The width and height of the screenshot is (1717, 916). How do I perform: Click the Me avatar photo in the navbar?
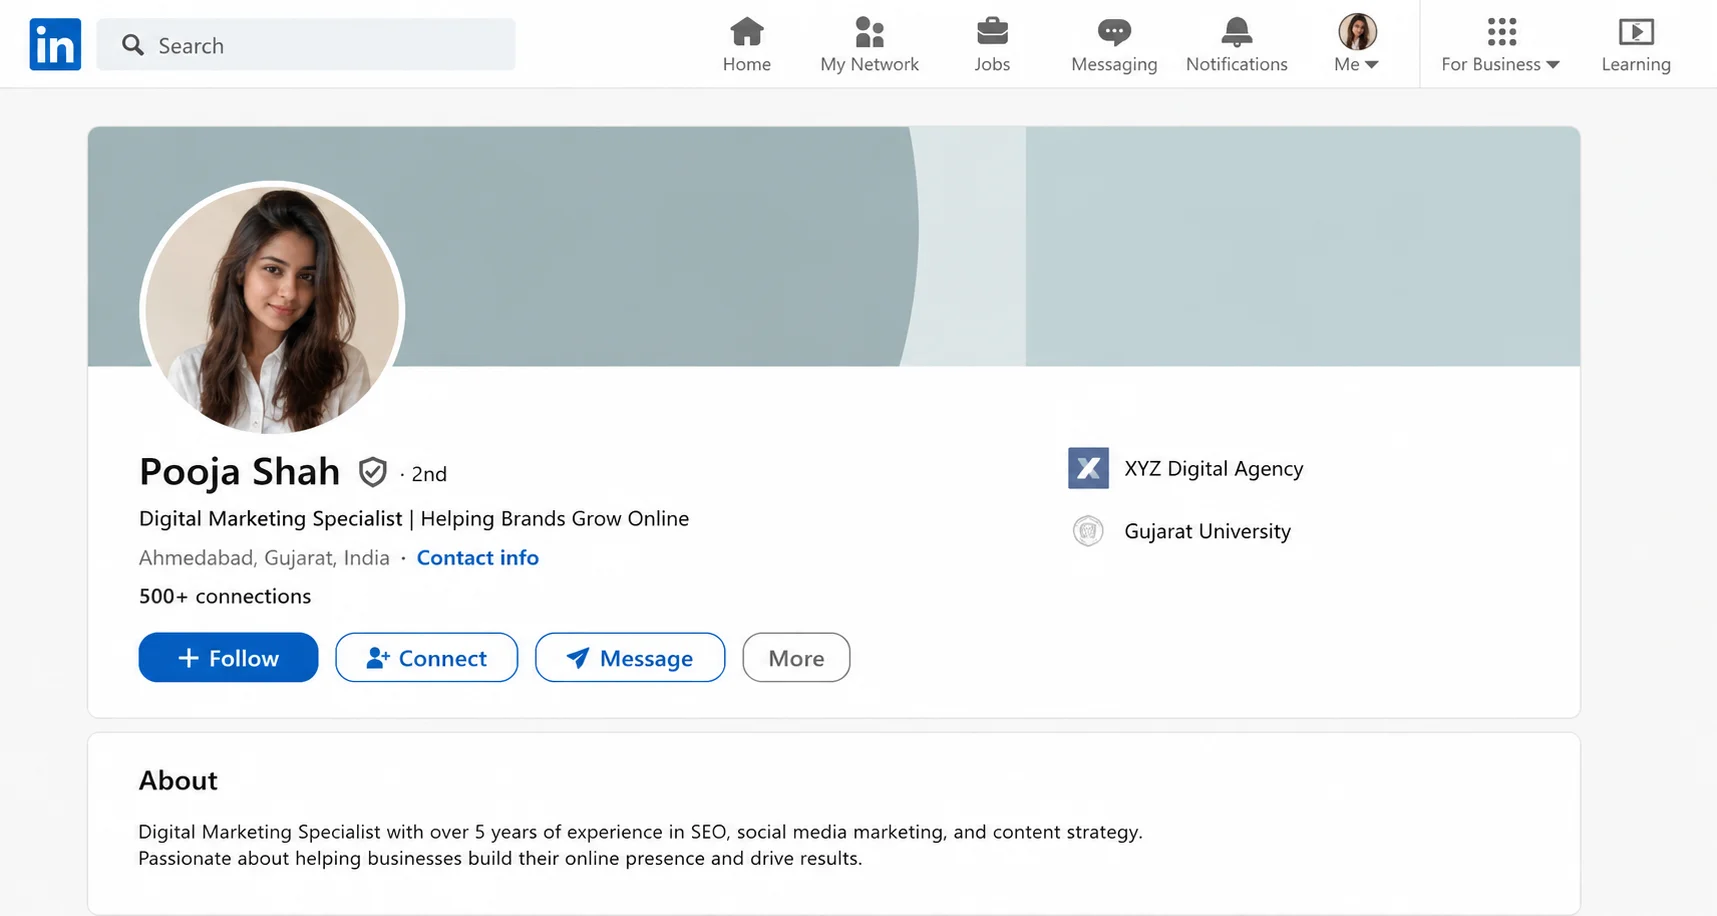(x=1357, y=32)
